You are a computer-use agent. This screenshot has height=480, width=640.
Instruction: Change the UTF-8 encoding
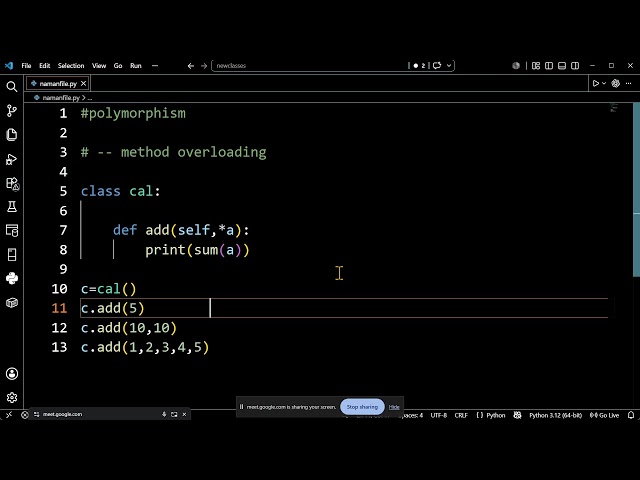[x=439, y=415]
